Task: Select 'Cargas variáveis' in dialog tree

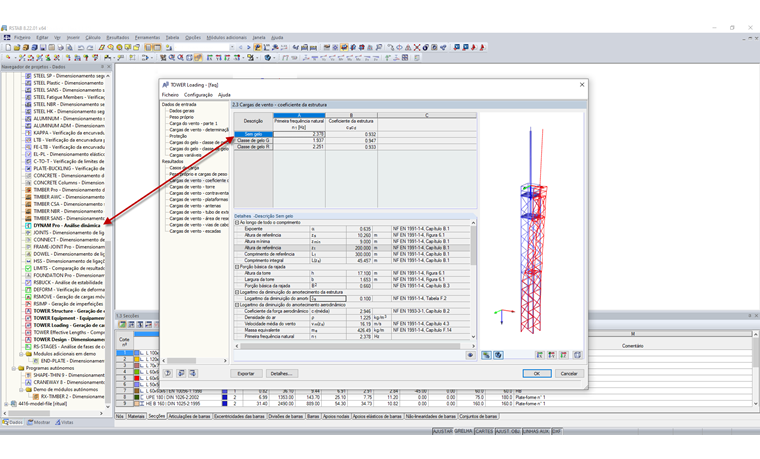Action: coord(185,155)
